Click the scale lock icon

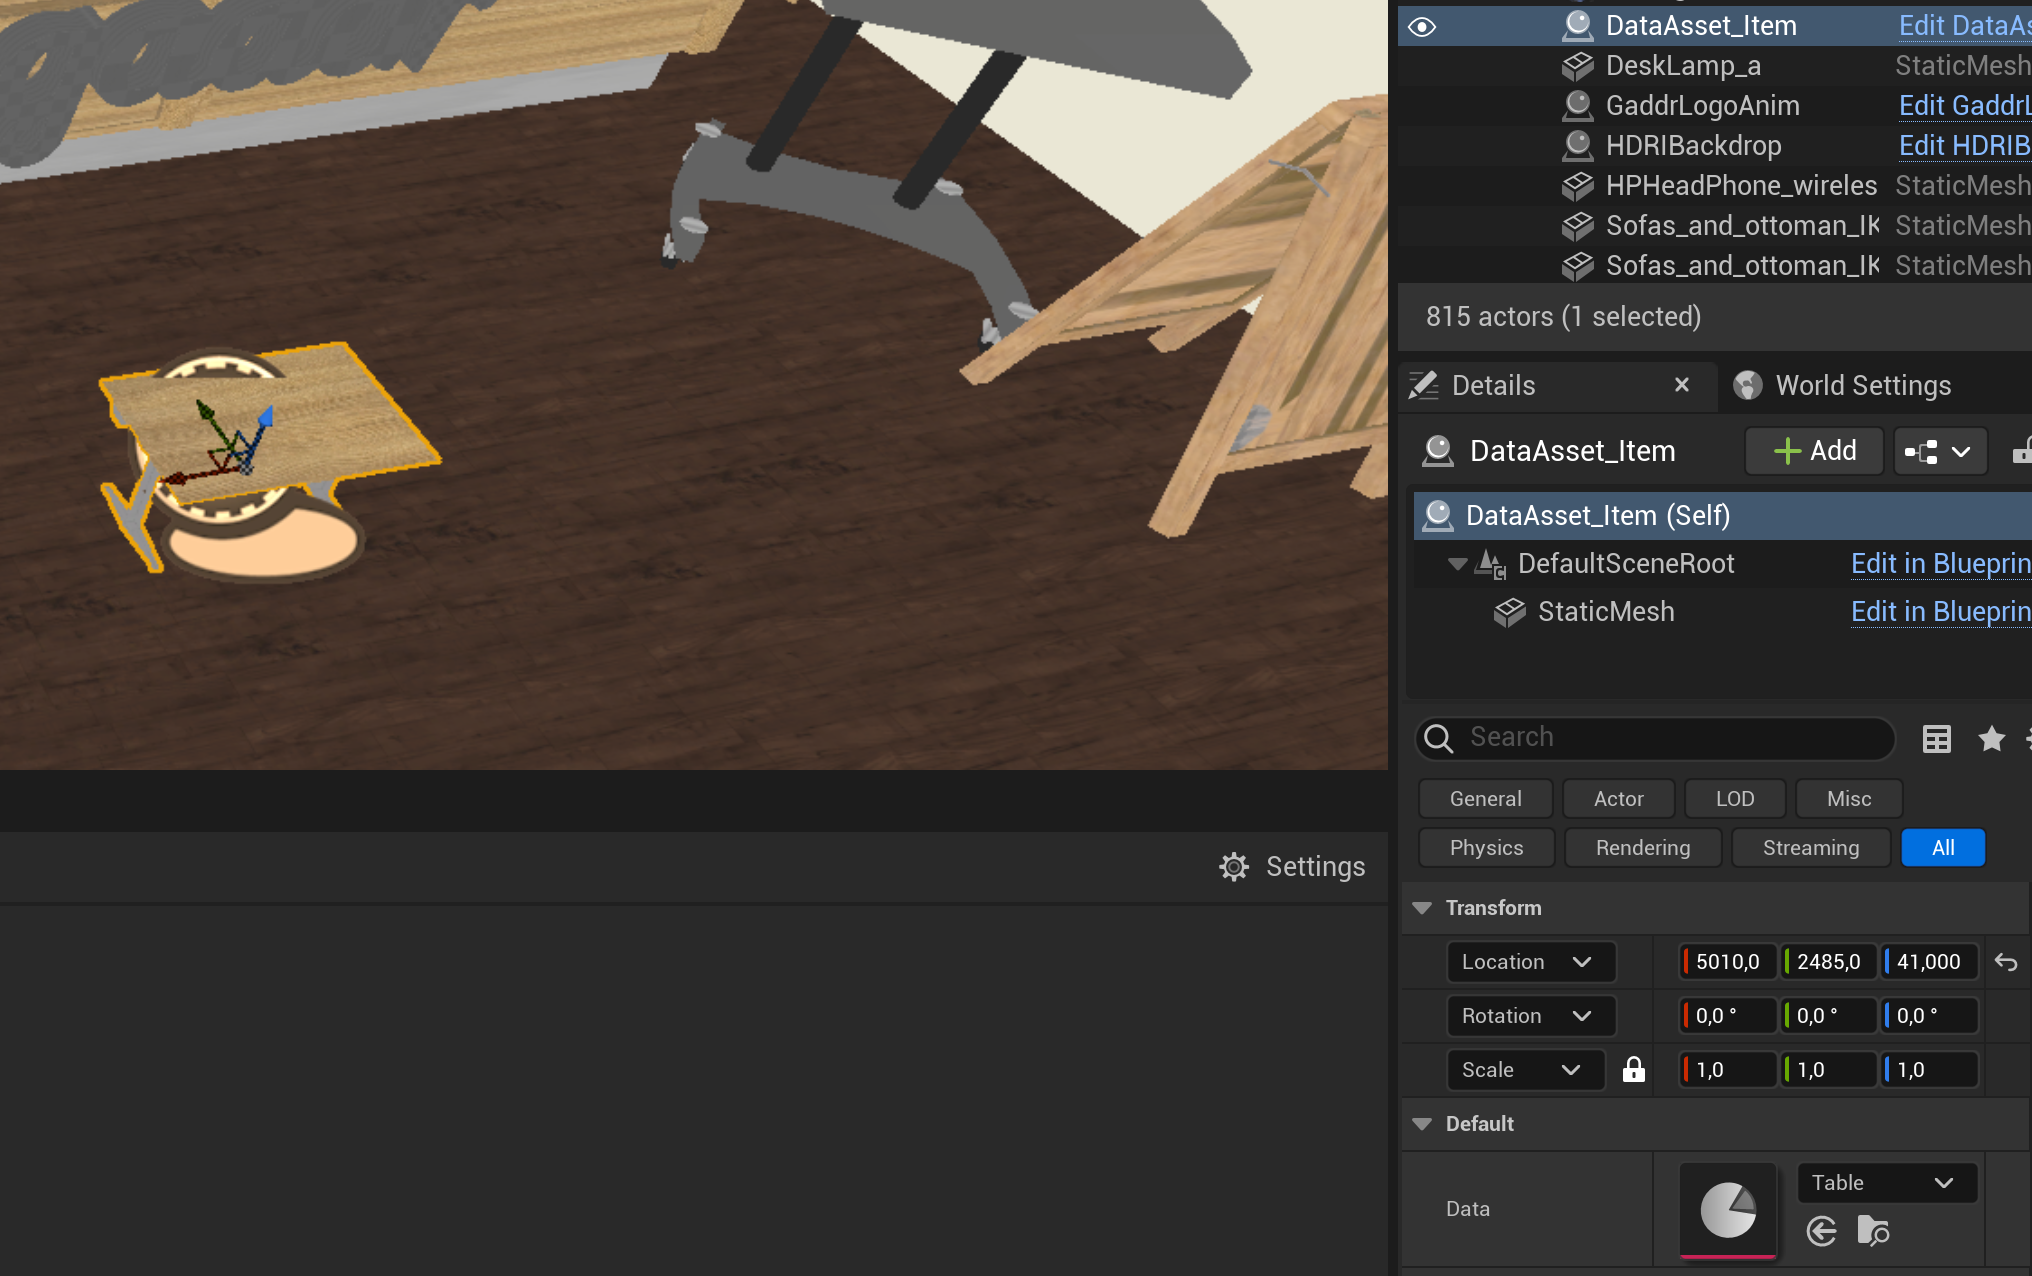tap(1633, 1070)
